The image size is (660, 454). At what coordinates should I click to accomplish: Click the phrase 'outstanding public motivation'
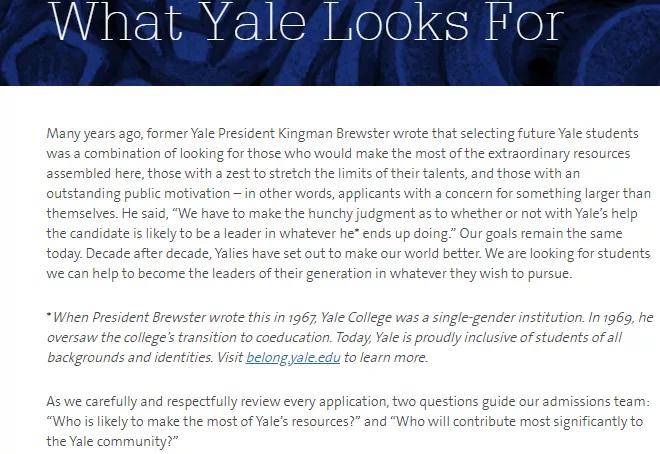point(138,194)
